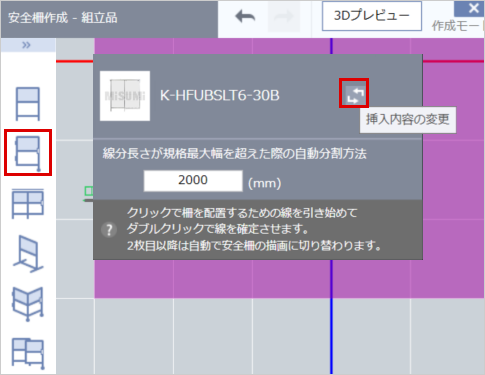Screen dimensions: 485x375
Task: Click the question mark help icon
Action: pos(109,230)
